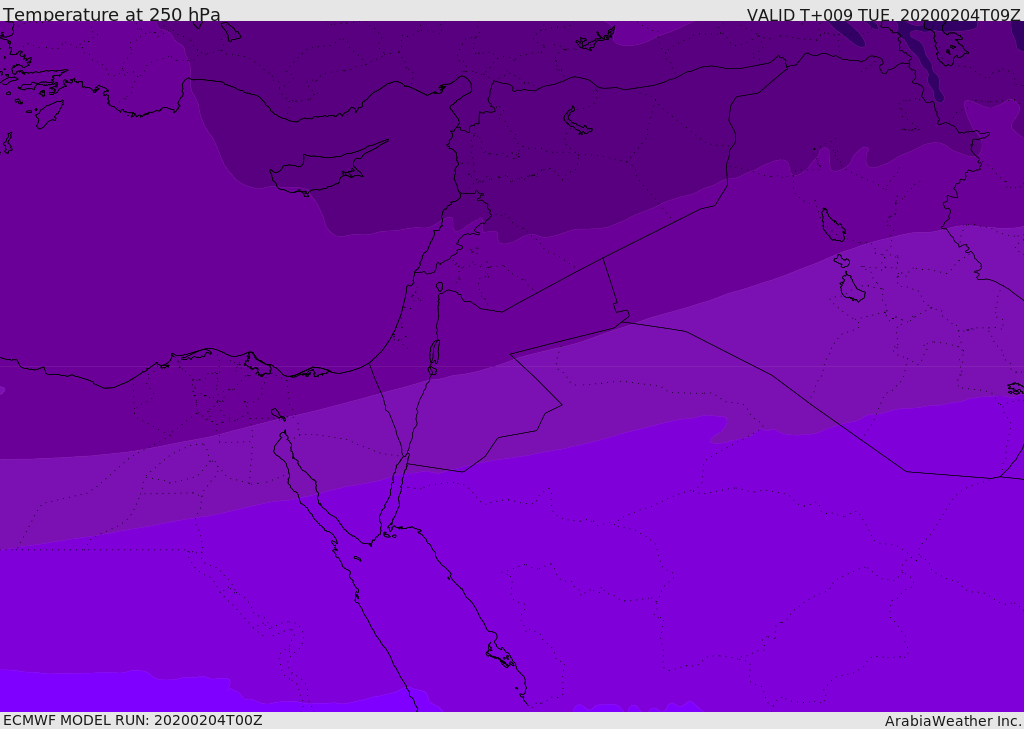Open the ArabiaWeather Inc. credit

pos(952,721)
